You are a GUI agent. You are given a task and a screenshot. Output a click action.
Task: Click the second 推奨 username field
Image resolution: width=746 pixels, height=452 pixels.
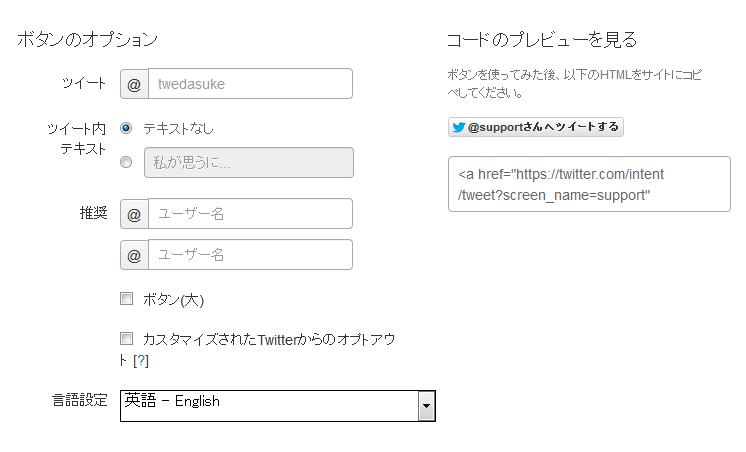[x=250, y=255]
